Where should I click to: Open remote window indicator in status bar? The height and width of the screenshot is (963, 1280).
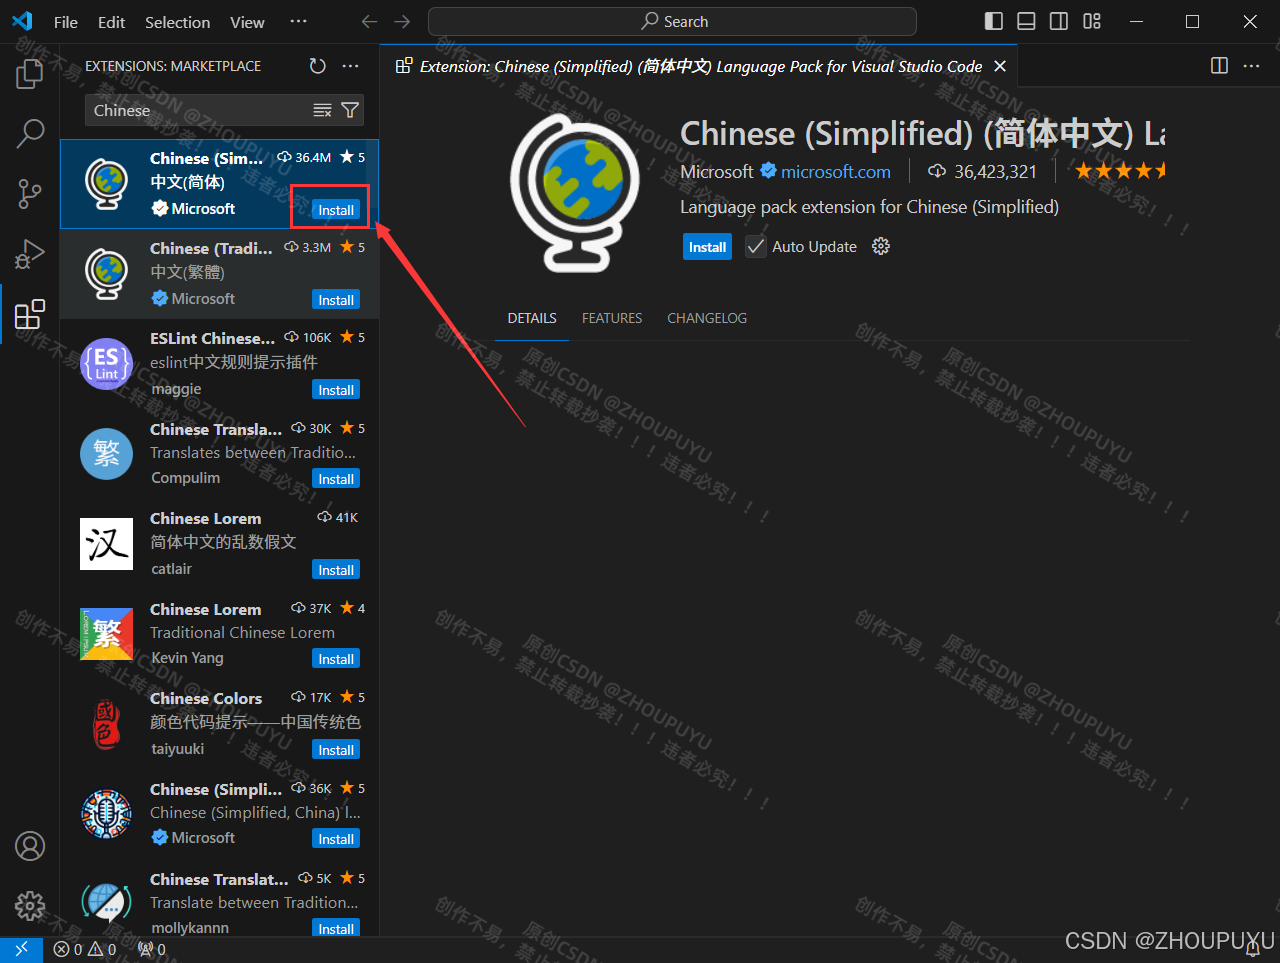point(21,950)
